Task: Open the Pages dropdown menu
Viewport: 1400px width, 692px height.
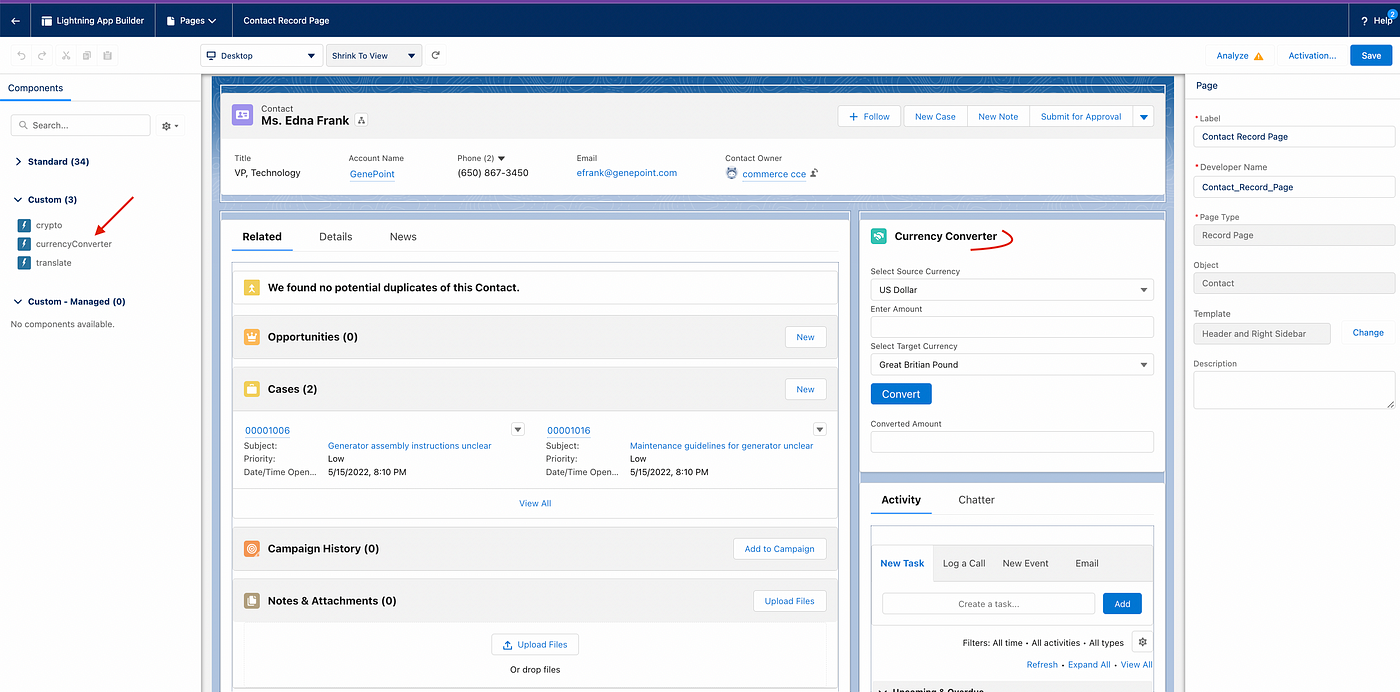Action: (x=191, y=20)
